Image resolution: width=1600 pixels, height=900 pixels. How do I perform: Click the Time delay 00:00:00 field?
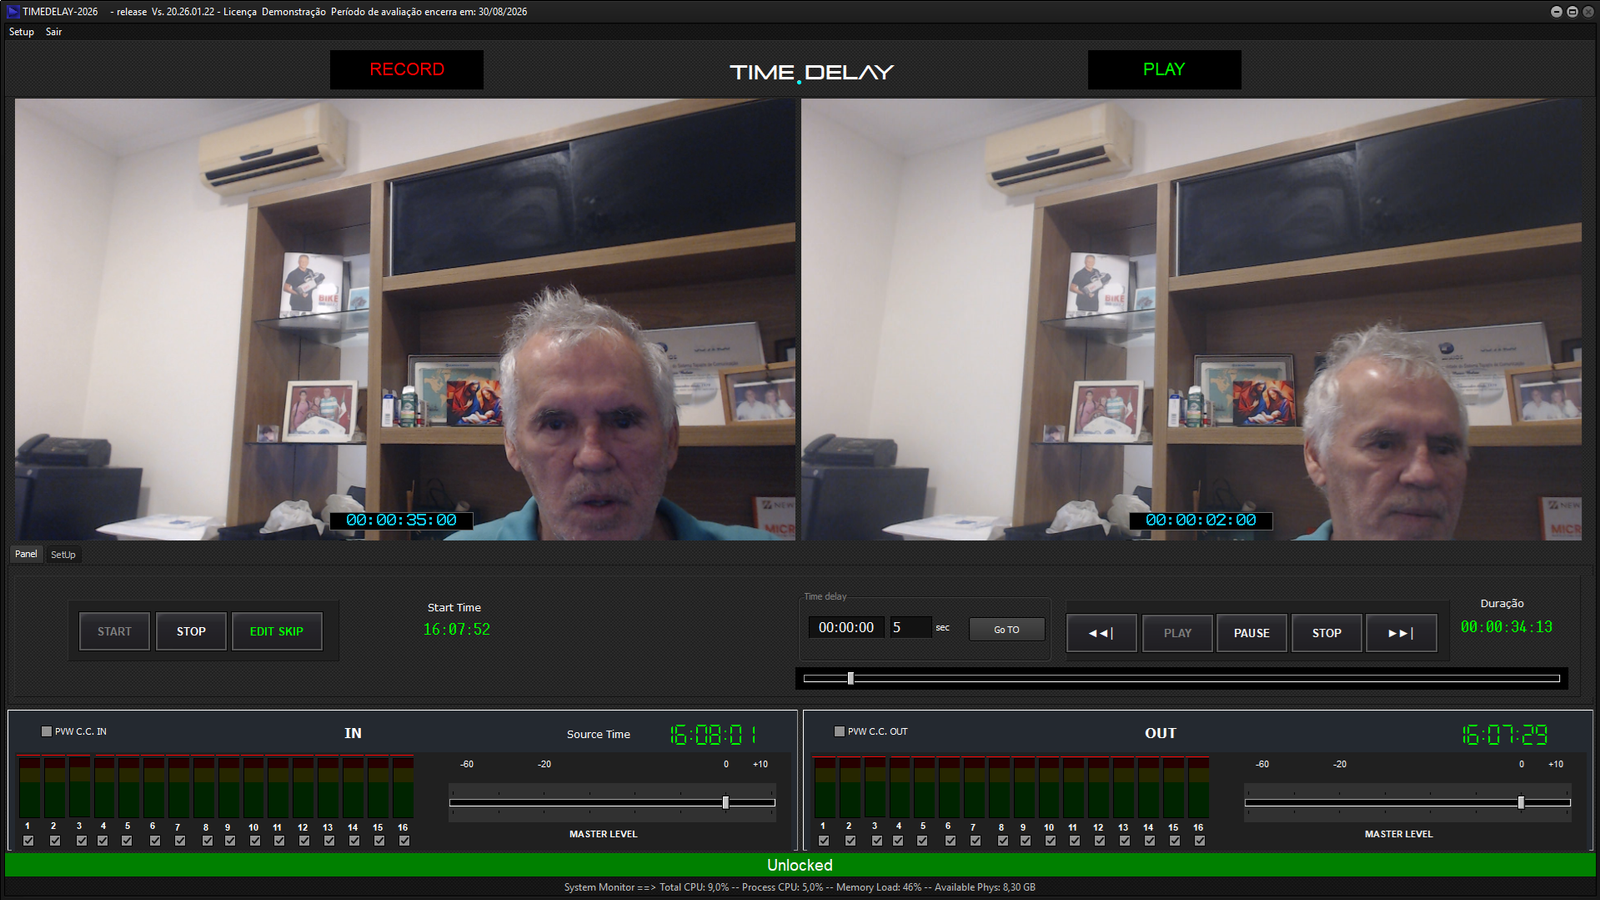click(x=846, y=628)
